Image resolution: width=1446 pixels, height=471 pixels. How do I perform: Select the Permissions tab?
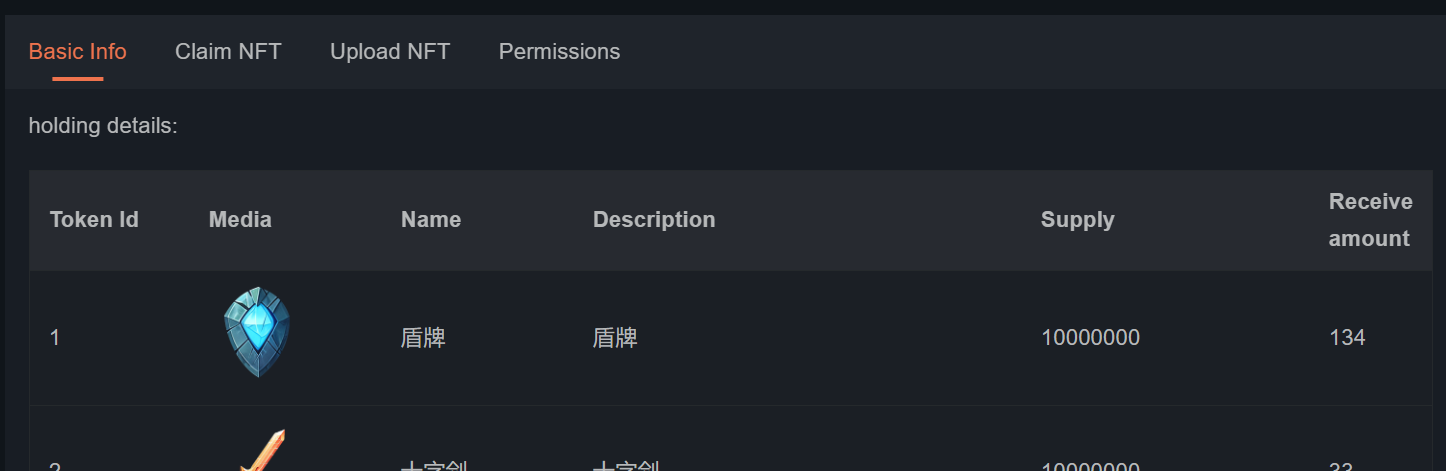click(x=559, y=51)
